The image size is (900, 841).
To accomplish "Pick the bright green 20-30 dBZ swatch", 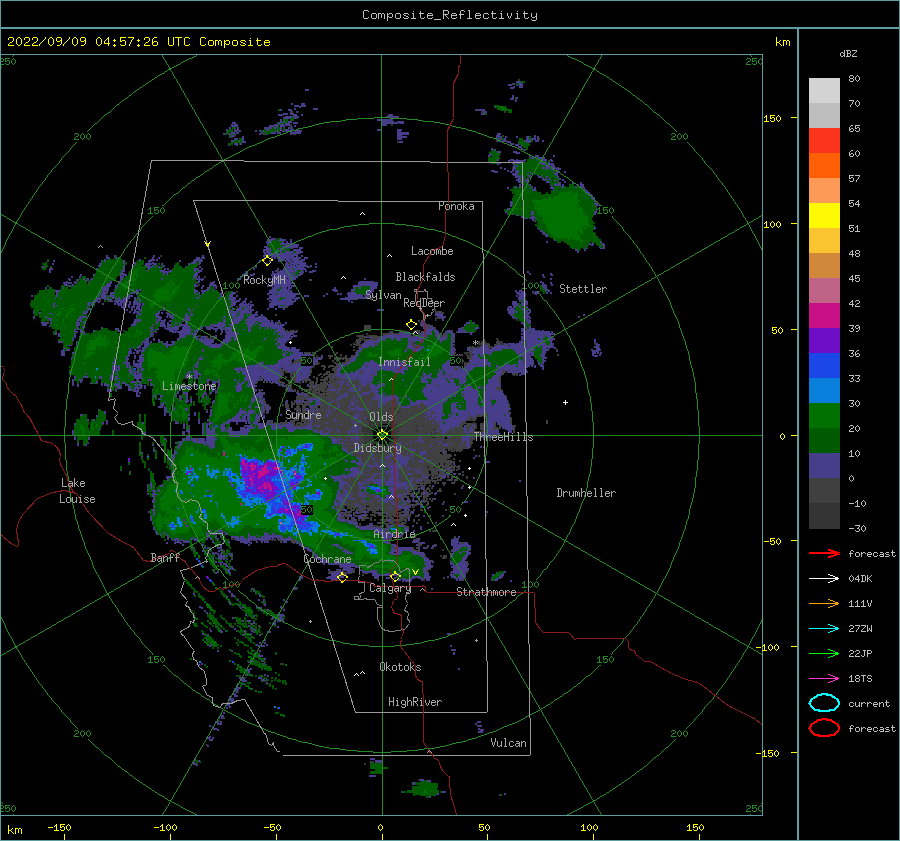I will point(824,416).
